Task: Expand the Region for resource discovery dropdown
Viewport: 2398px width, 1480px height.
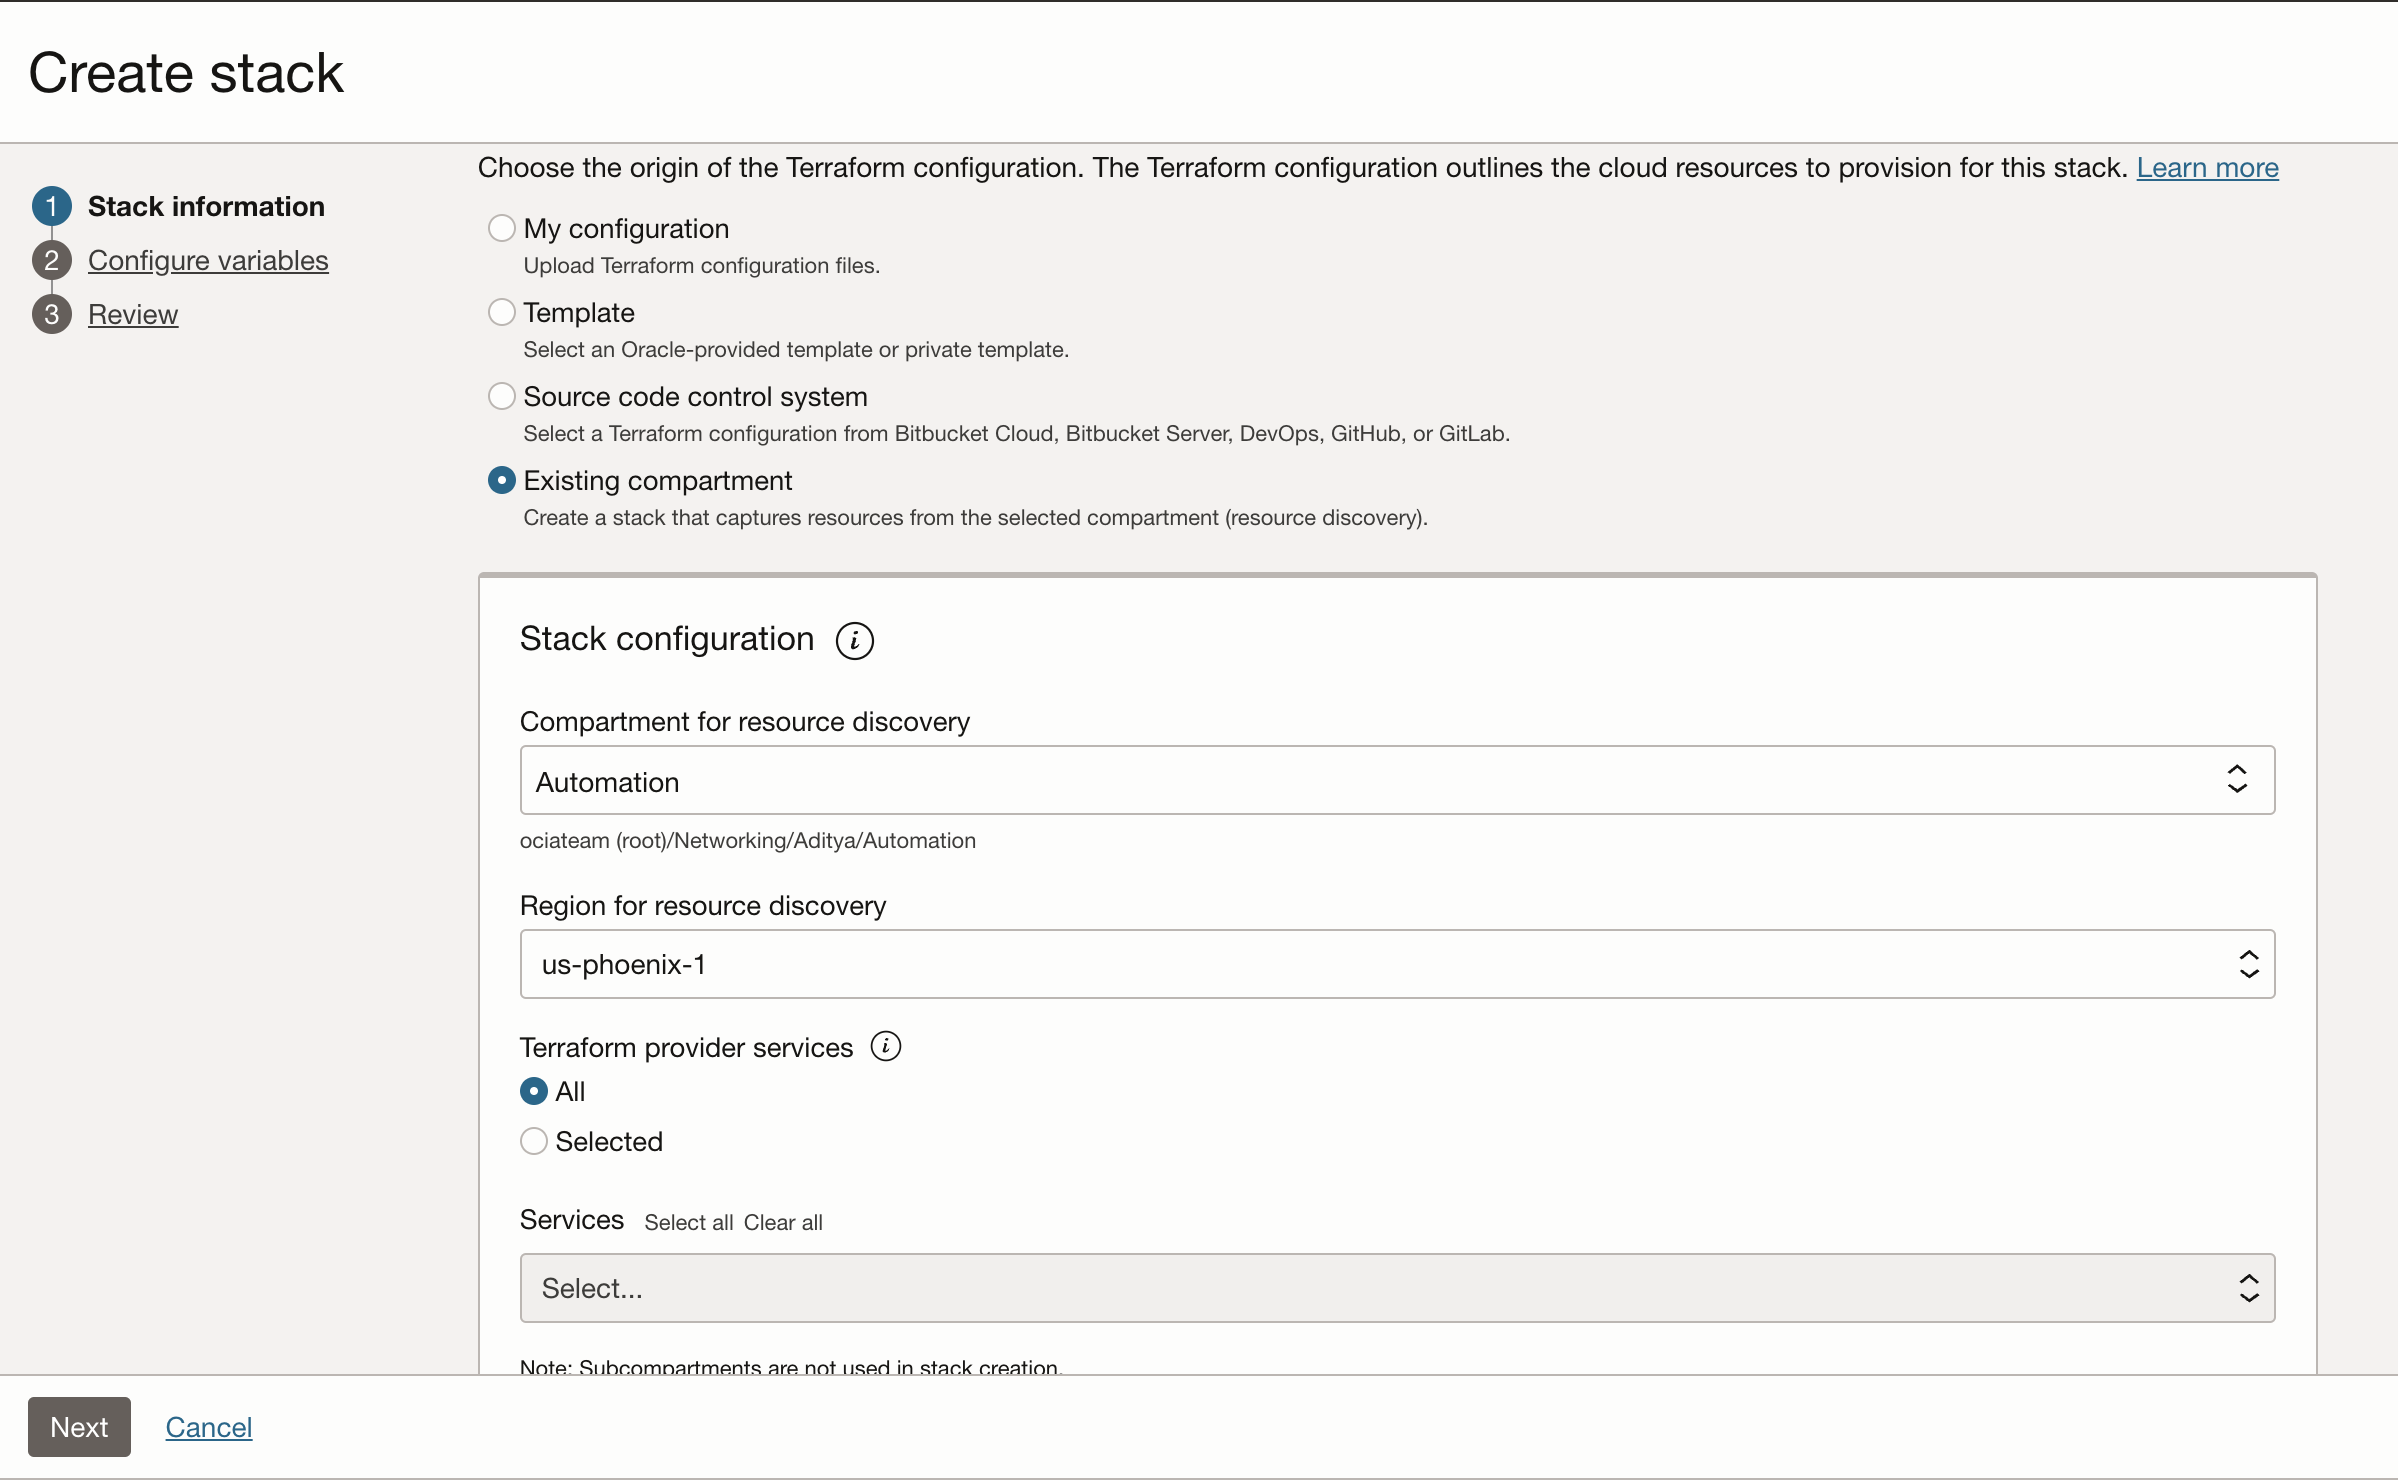Action: coord(1397,964)
